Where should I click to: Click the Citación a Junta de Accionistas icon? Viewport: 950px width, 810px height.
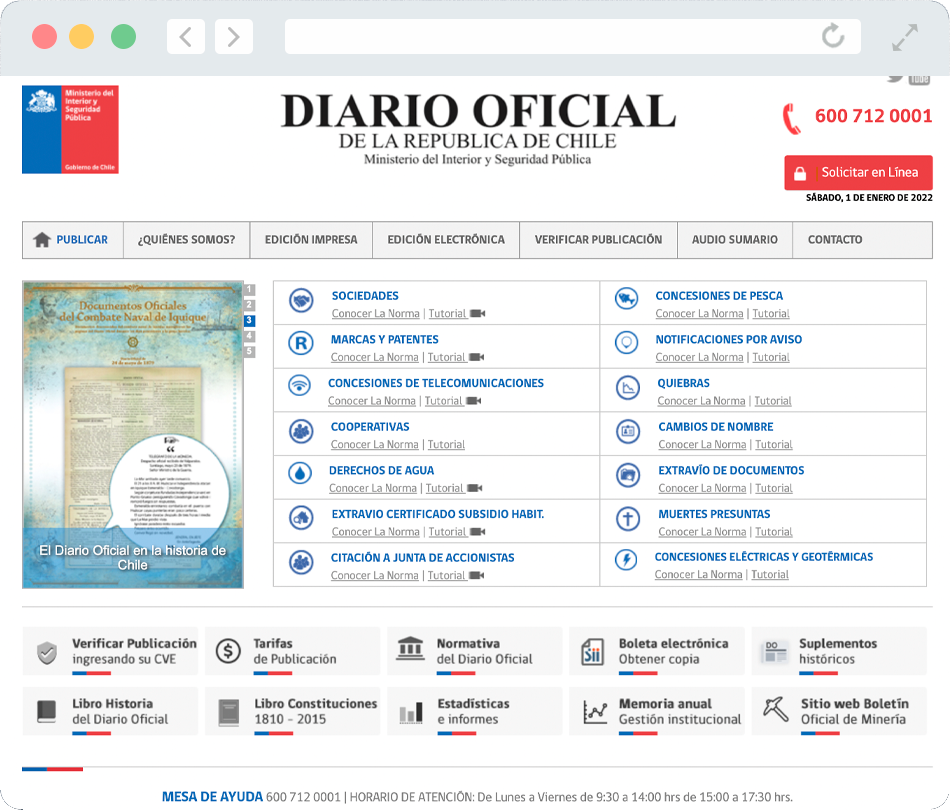[301, 562]
